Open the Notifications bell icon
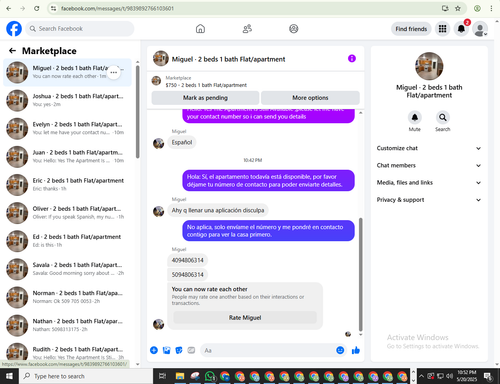 (x=461, y=29)
